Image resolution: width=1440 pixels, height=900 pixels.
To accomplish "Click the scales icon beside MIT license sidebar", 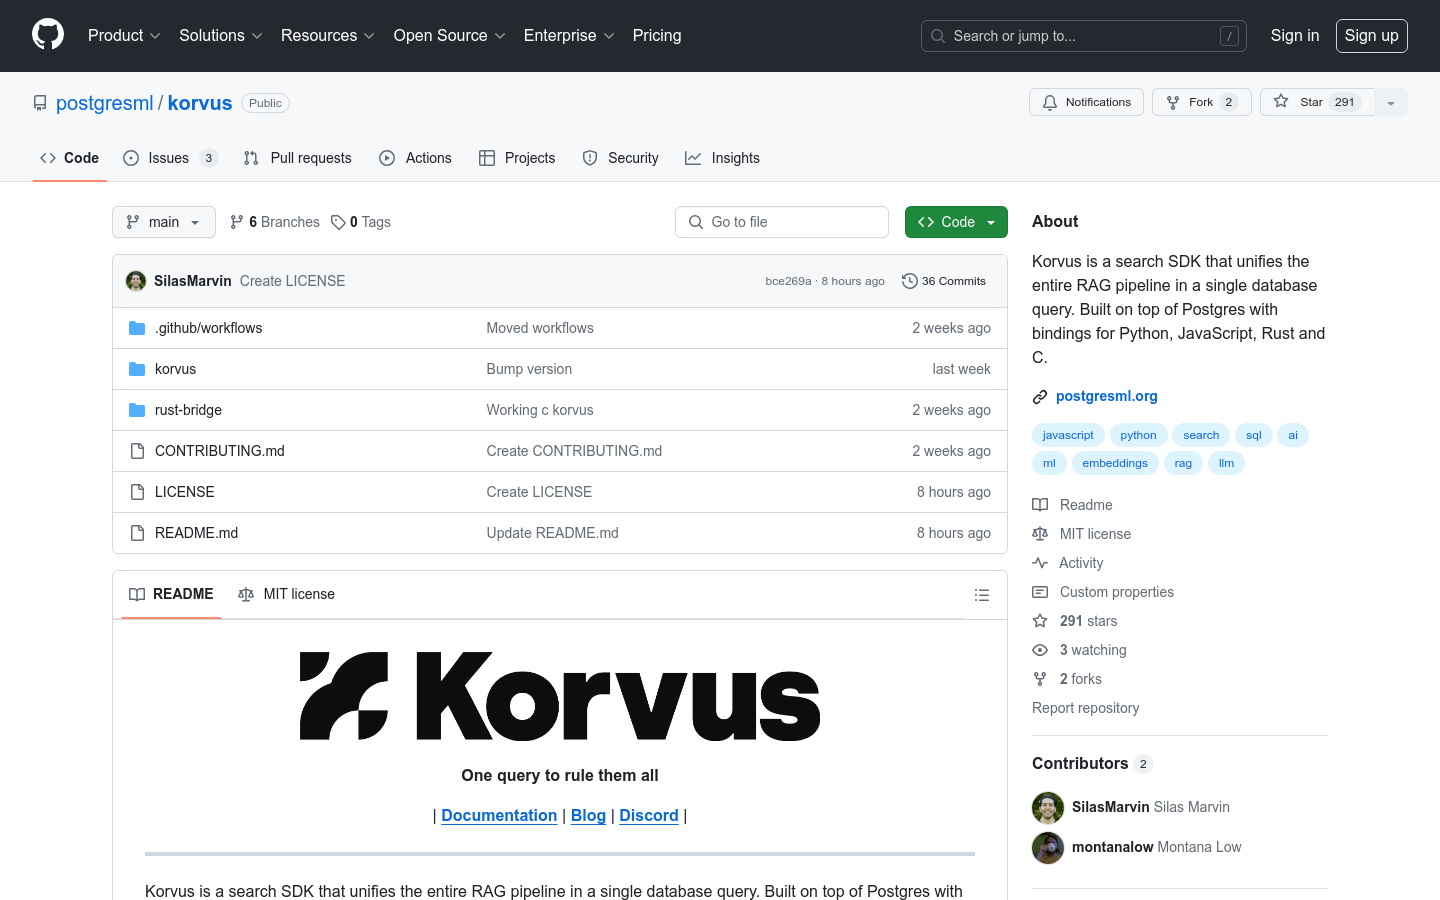I will click(x=1040, y=534).
